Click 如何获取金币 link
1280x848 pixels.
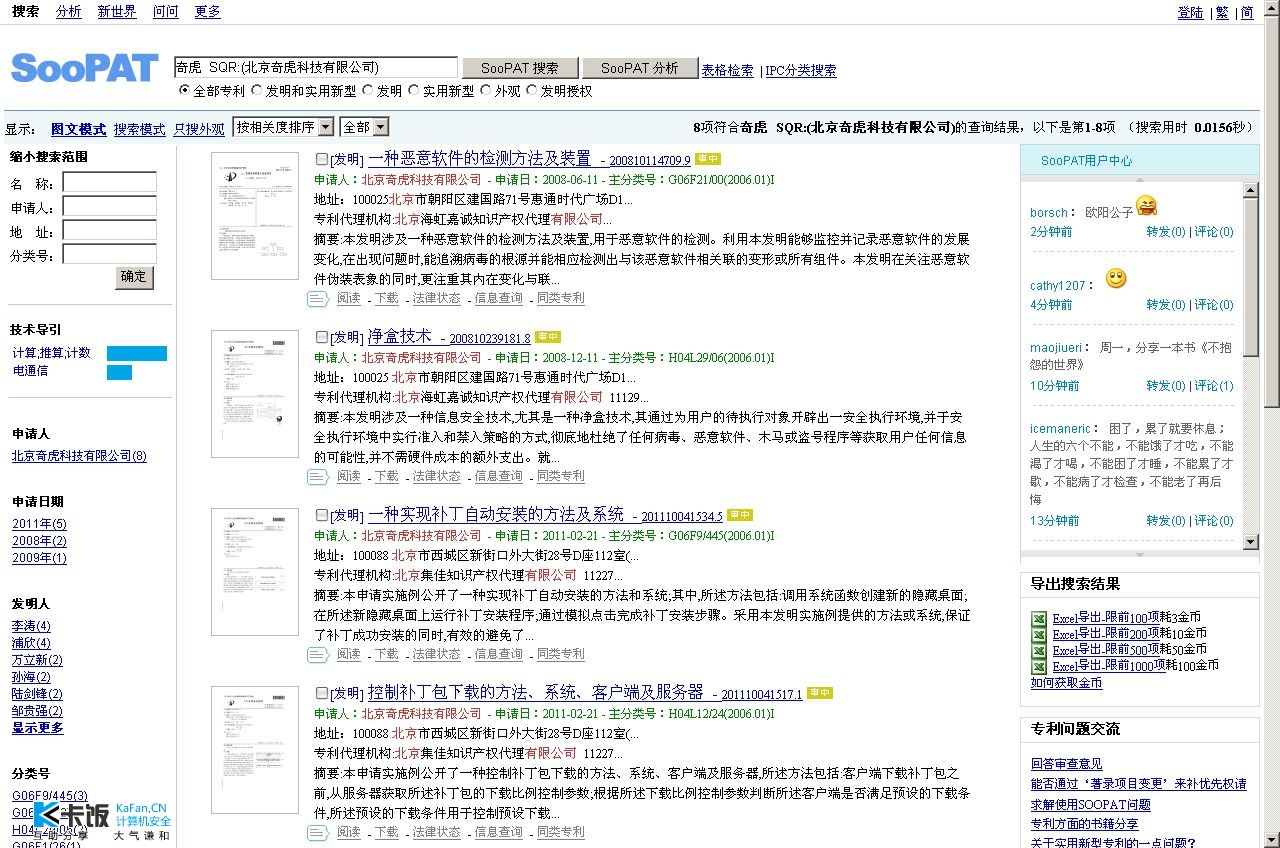point(1066,683)
